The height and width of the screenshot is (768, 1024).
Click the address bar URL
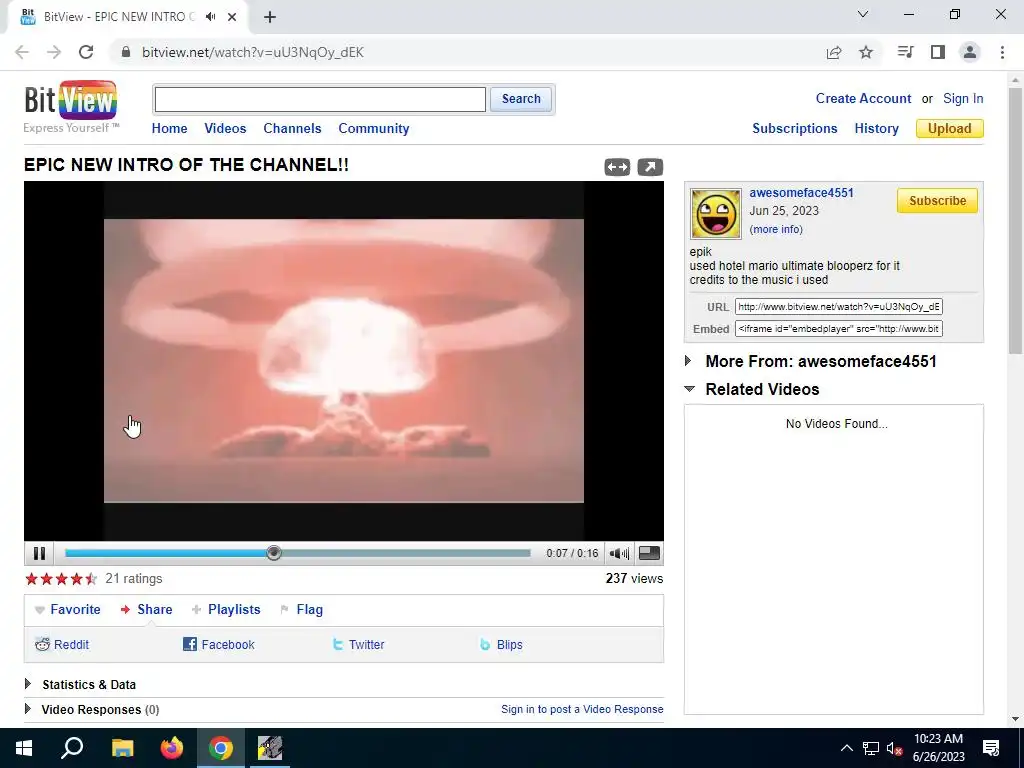pyautogui.click(x=253, y=52)
